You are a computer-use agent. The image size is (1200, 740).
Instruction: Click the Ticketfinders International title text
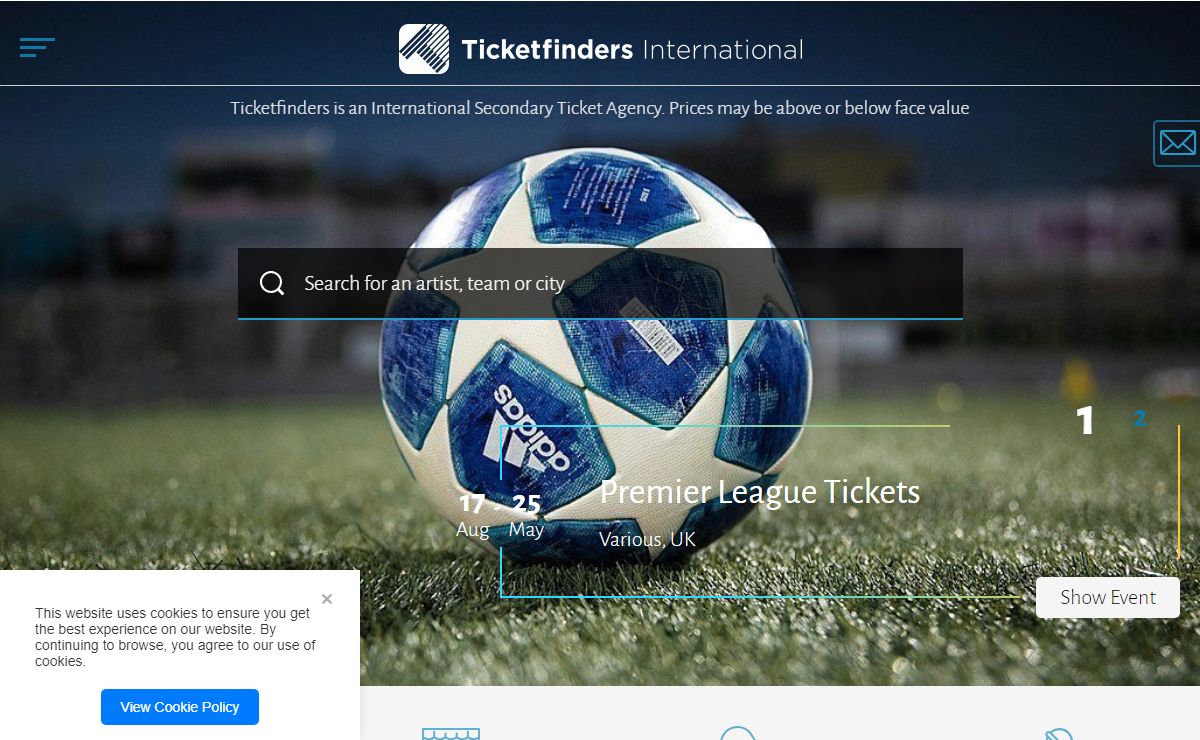pos(632,49)
